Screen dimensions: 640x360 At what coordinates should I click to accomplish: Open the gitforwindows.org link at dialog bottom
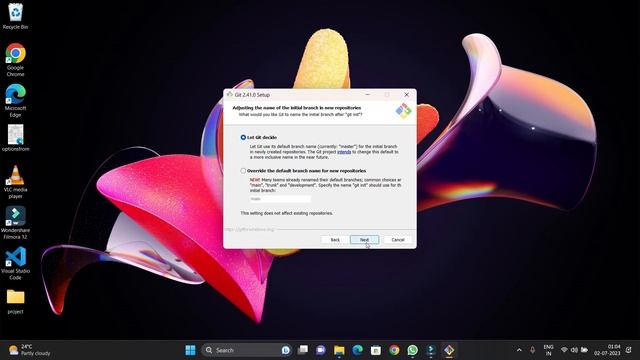click(x=250, y=229)
